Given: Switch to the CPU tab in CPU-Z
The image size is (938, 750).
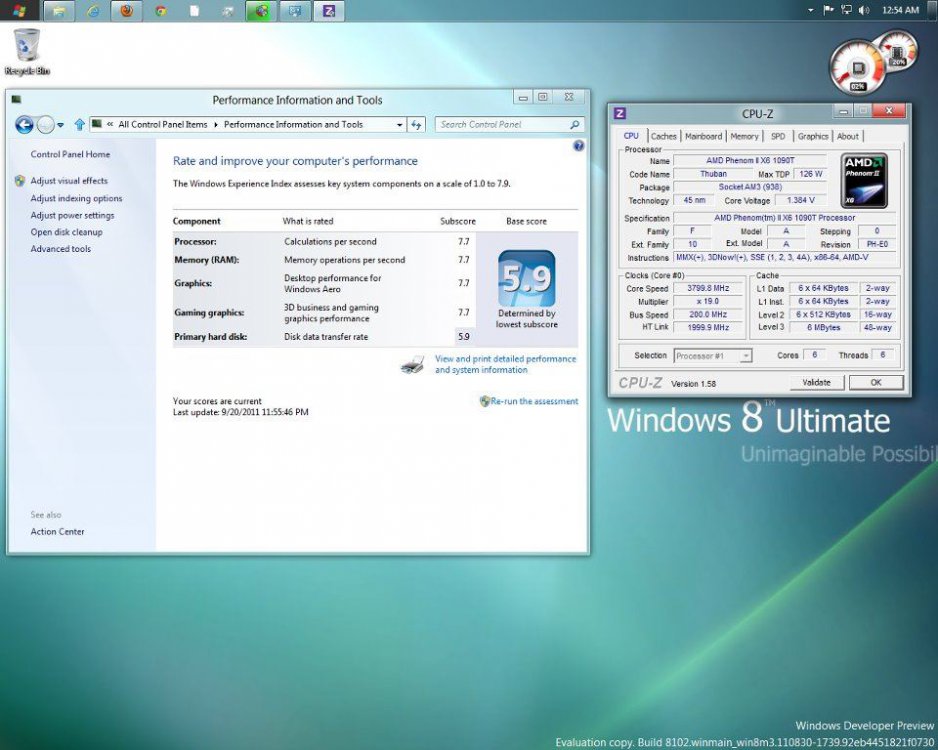Looking at the screenshot, I should [x=631, y=136].
